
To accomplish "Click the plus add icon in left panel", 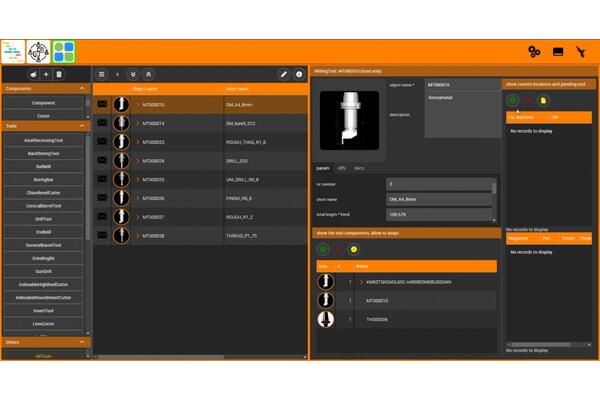I will pyautogui.click(x=46, y=74).
